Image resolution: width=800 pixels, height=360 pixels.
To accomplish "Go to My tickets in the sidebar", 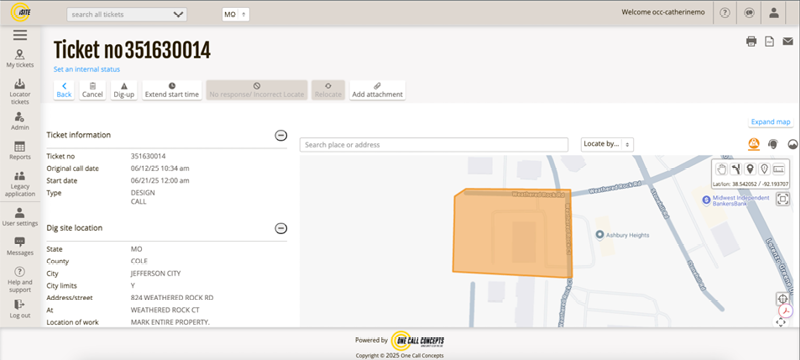I will point(20,59).
